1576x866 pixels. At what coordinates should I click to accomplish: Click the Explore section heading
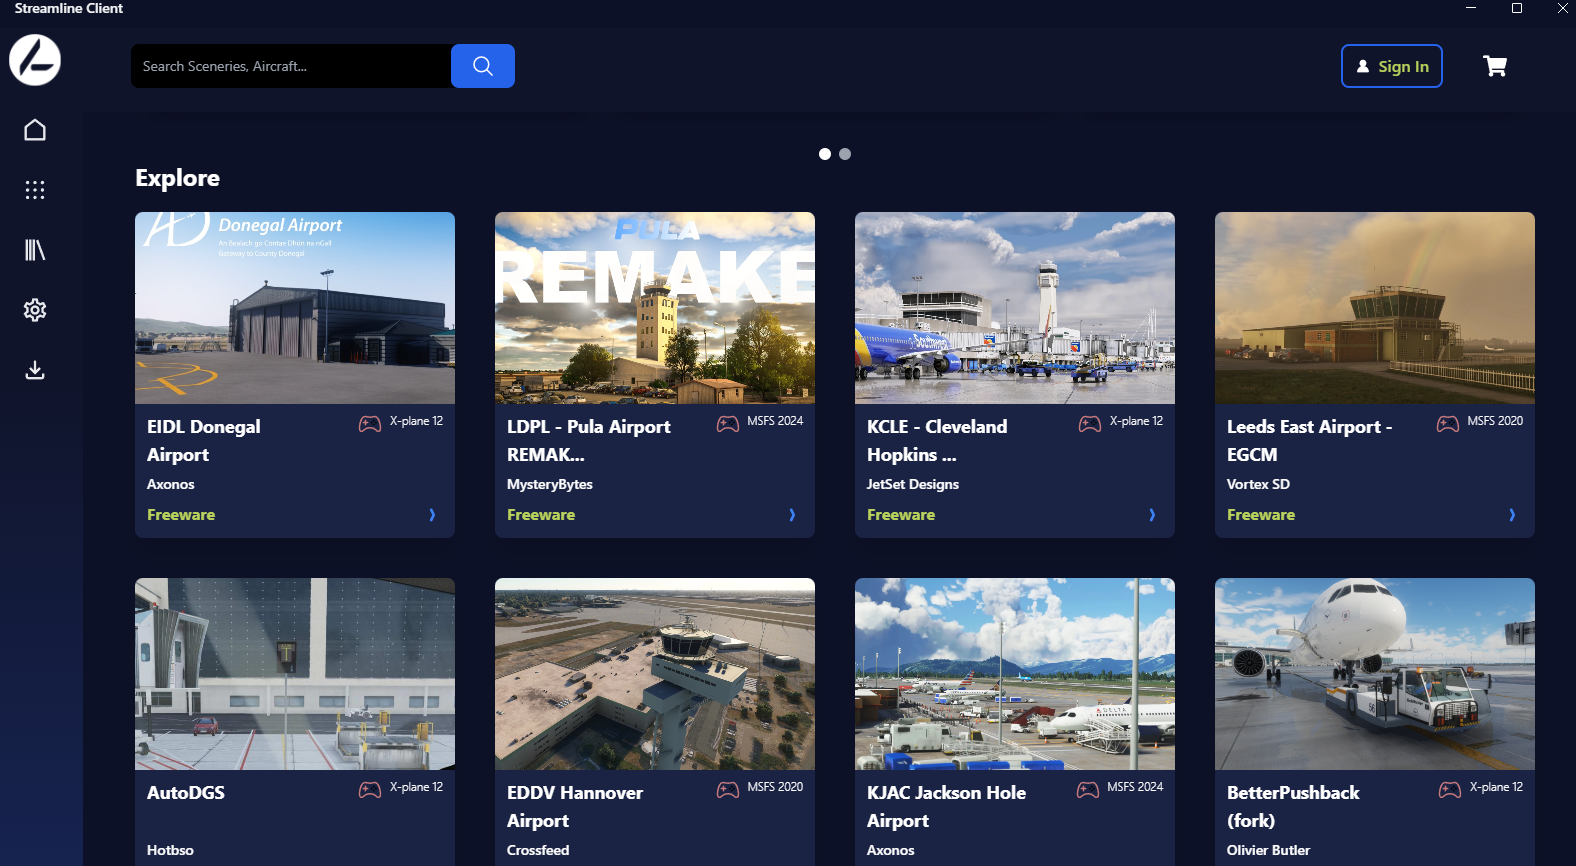click(x=177, y=178)
